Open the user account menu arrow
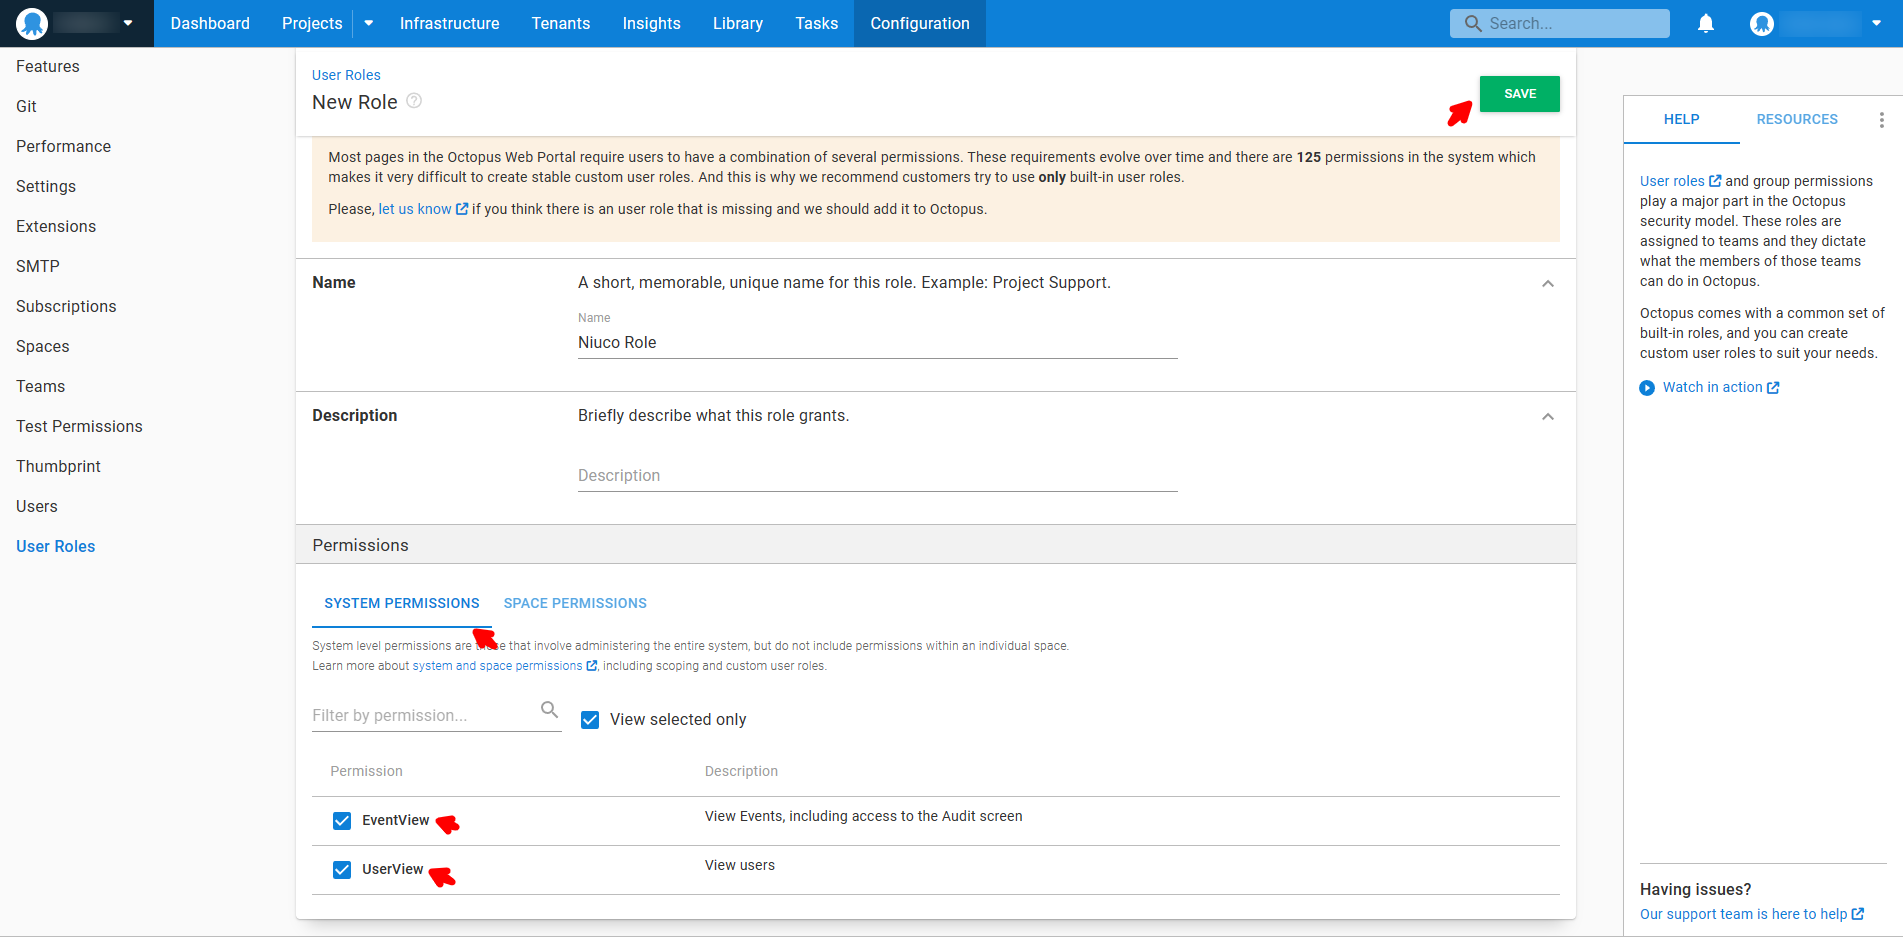This screenshot has height=937, width=1903. (1876, 23)
